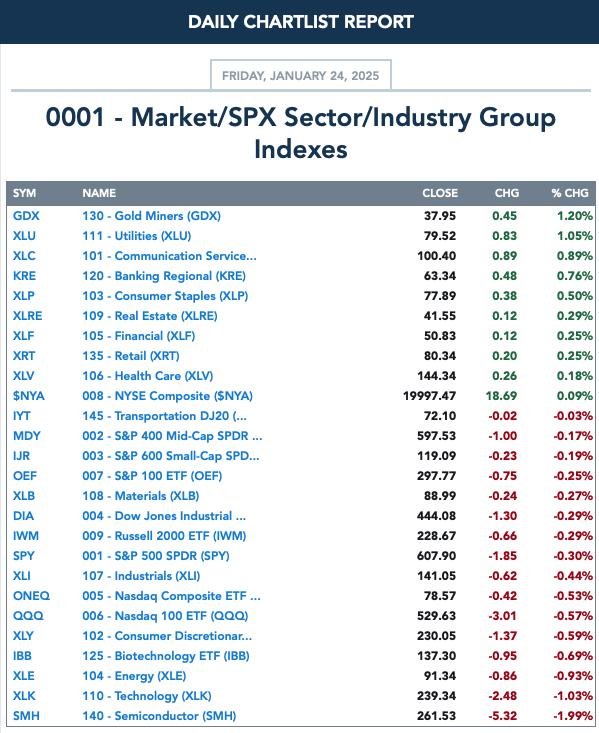
Task: Click the NAME column header
Action: [x=99, y=193]
